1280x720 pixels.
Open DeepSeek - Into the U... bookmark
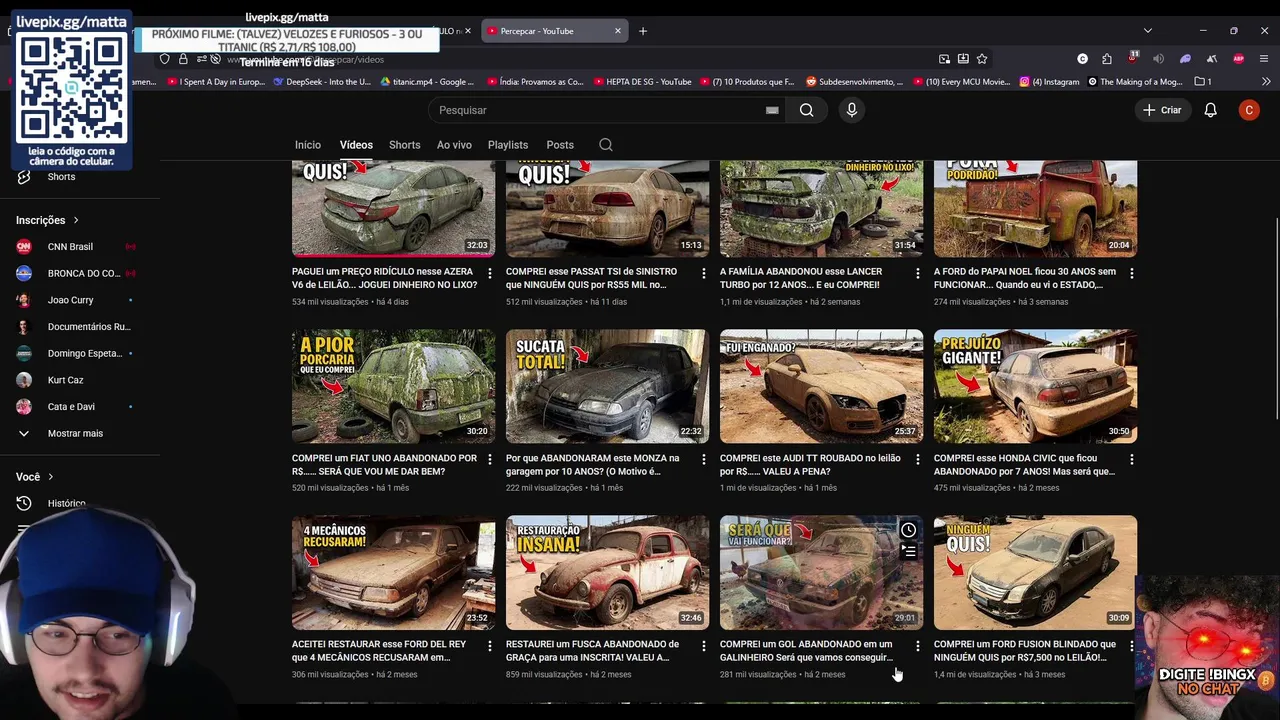tap(321, 82)
